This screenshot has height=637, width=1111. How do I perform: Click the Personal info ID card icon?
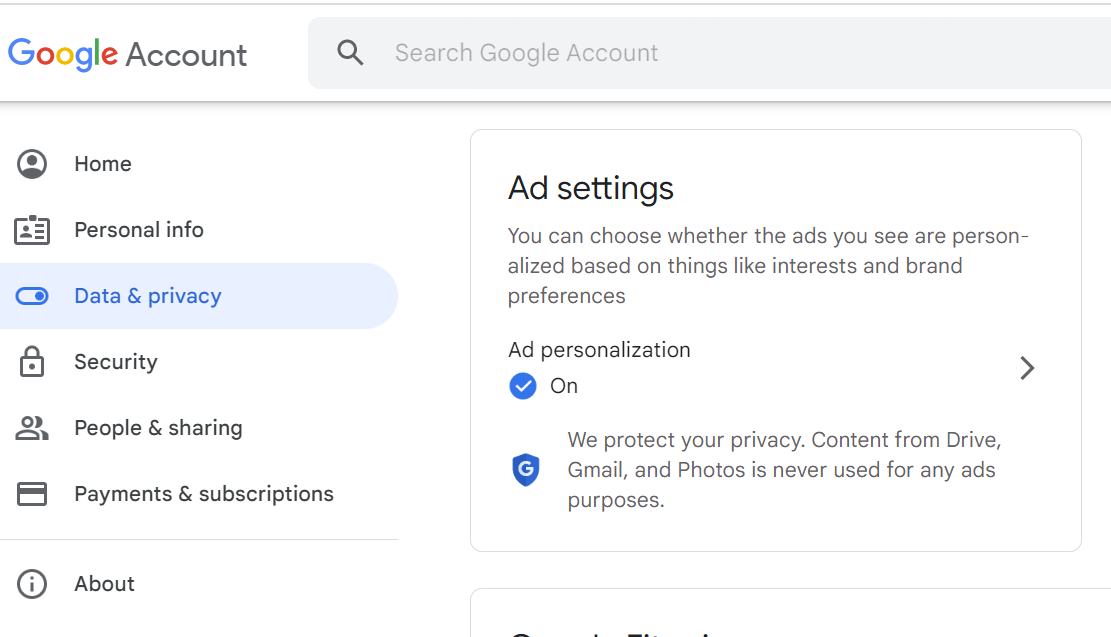(x=32, y=230)
